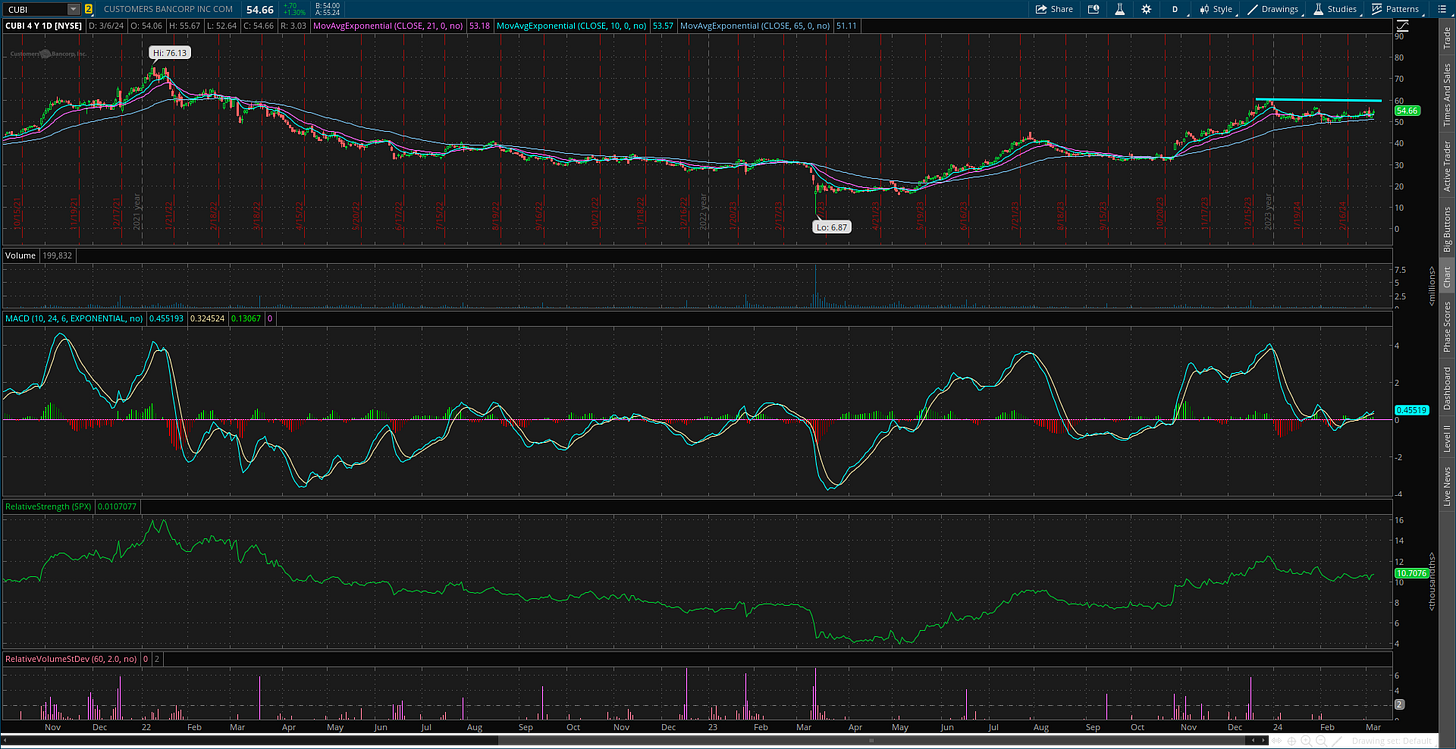Click the green 54.66 last price bubble
Image resolution: width=1456 pixels, height=749 pixels.
click(x=1408, y=110)
